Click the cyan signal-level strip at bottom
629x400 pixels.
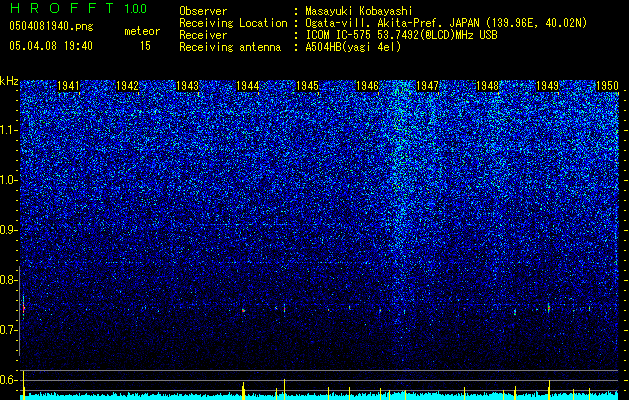[320, 396]
